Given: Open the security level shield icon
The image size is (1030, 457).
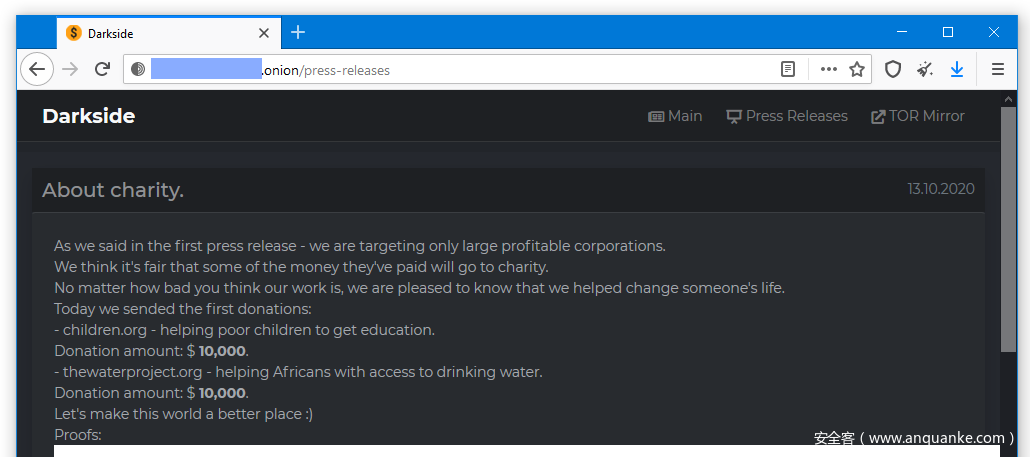Looking at the screenshot, I should coord(893,69).
